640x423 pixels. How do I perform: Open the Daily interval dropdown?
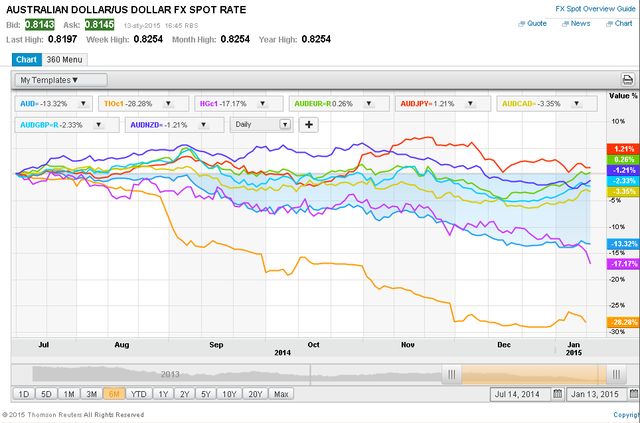(x=261, y=125)
